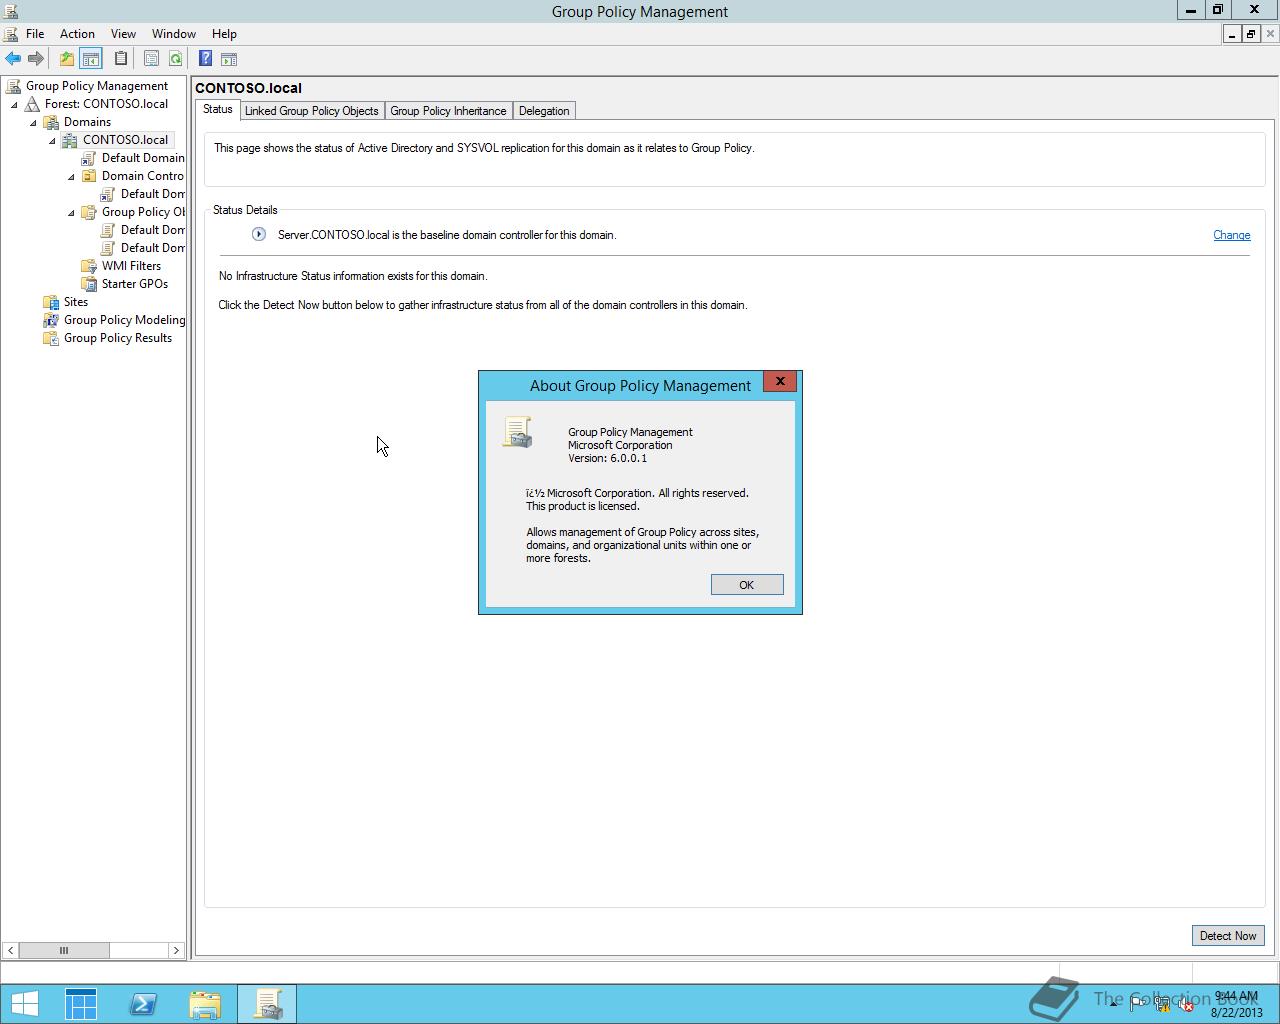Image resolution: width=1280 pixels, height=1024 pixels.
Task: Click the Domains folder icon
Action: pyautogui.click(x=52, y=122)
